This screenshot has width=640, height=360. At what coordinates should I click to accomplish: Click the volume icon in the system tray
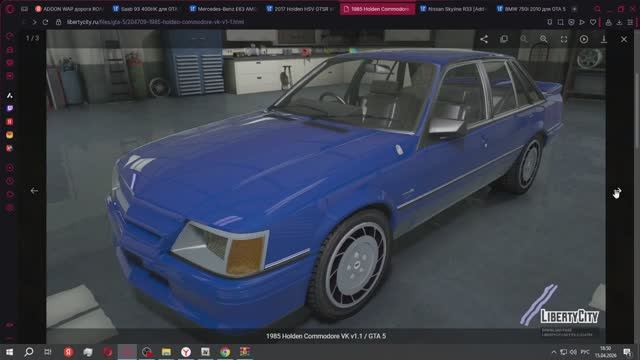tap(573, 352)
